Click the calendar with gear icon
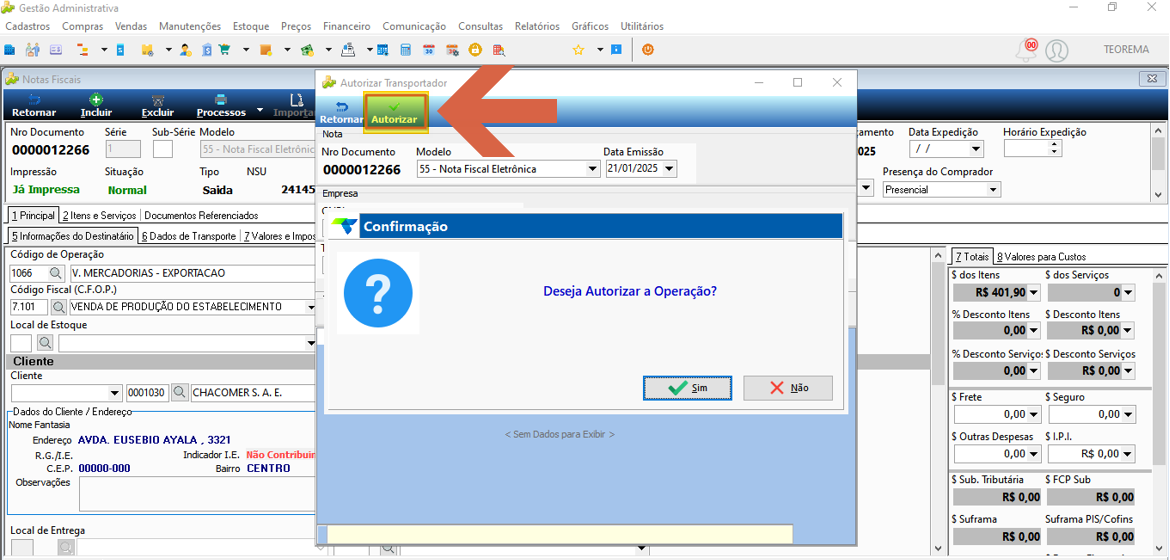The image size is (1170, 560). click(x=452, y=50)
